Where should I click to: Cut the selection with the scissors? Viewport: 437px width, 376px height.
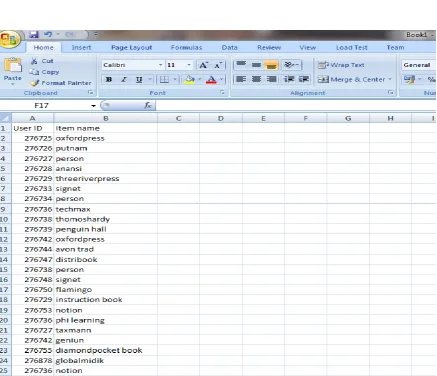pyautogui.click(x=34, y=61)
